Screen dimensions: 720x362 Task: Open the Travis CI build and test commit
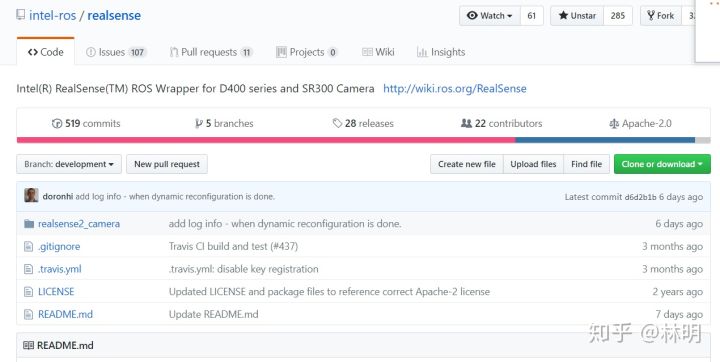[x=233, y=246]
